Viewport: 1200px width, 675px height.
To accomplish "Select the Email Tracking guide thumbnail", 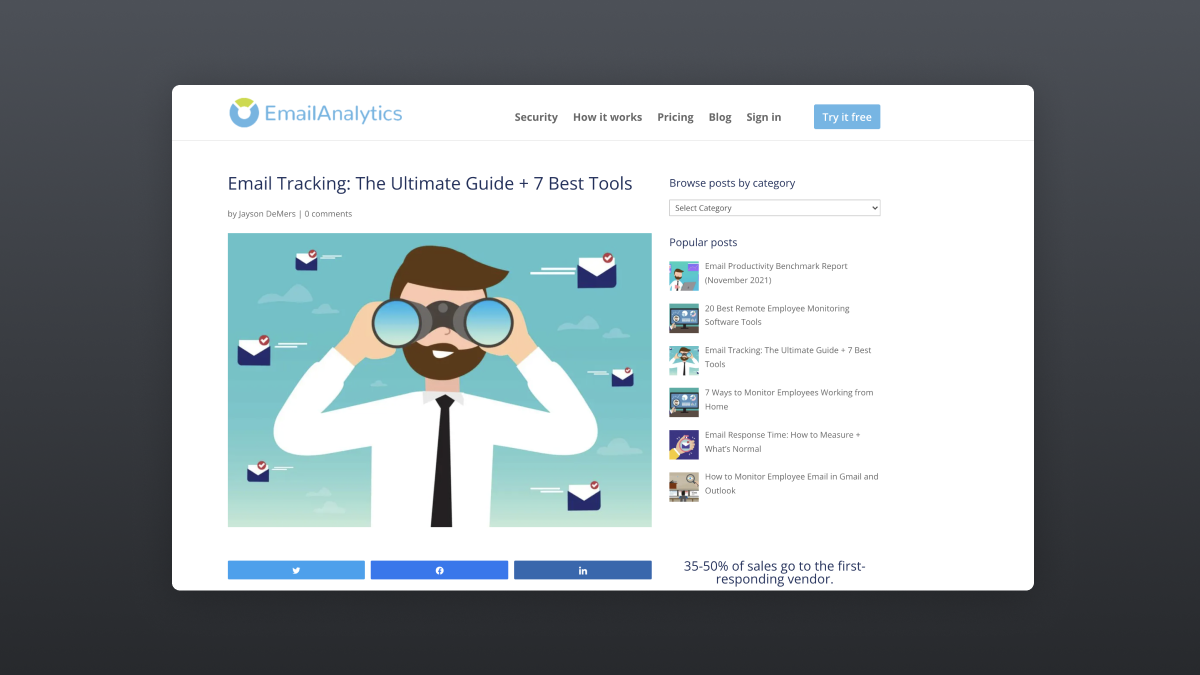I will (x=684, y=360).
